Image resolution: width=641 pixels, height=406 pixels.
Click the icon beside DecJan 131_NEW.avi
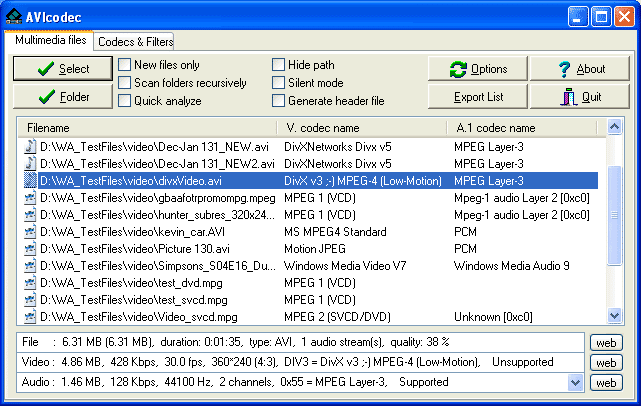[30, 147]
